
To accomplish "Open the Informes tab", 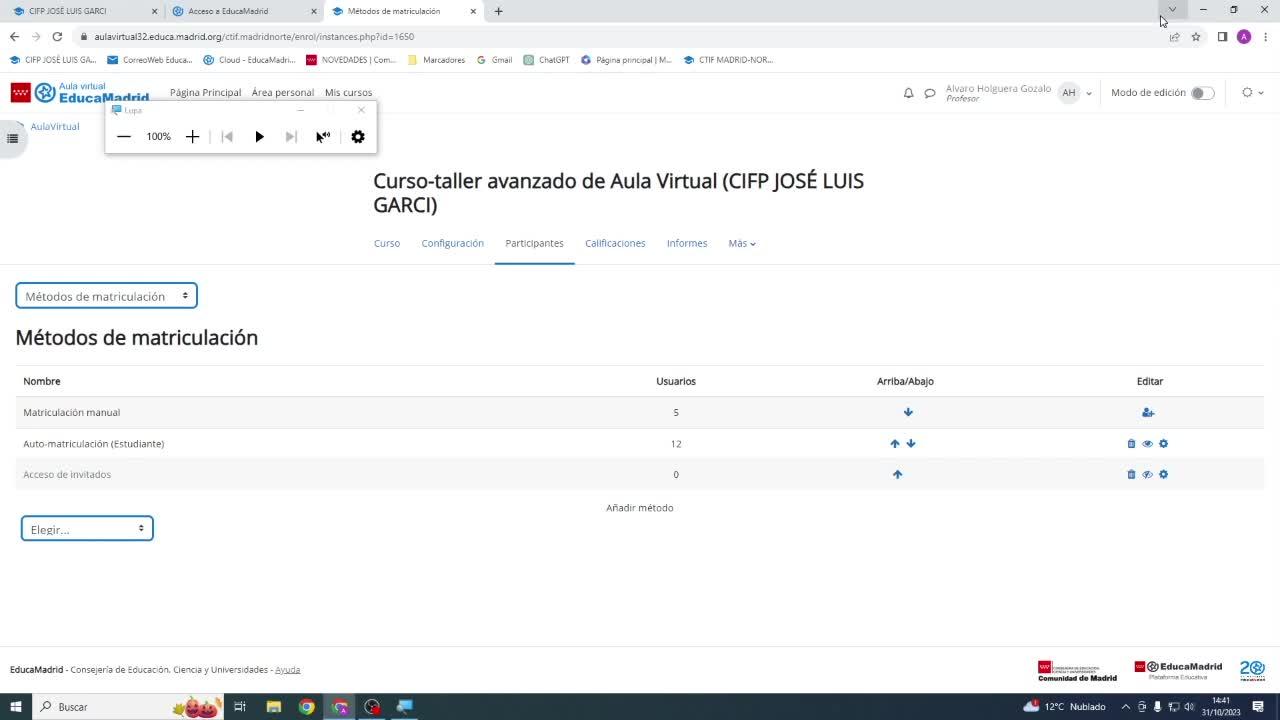I will [687, 243].
